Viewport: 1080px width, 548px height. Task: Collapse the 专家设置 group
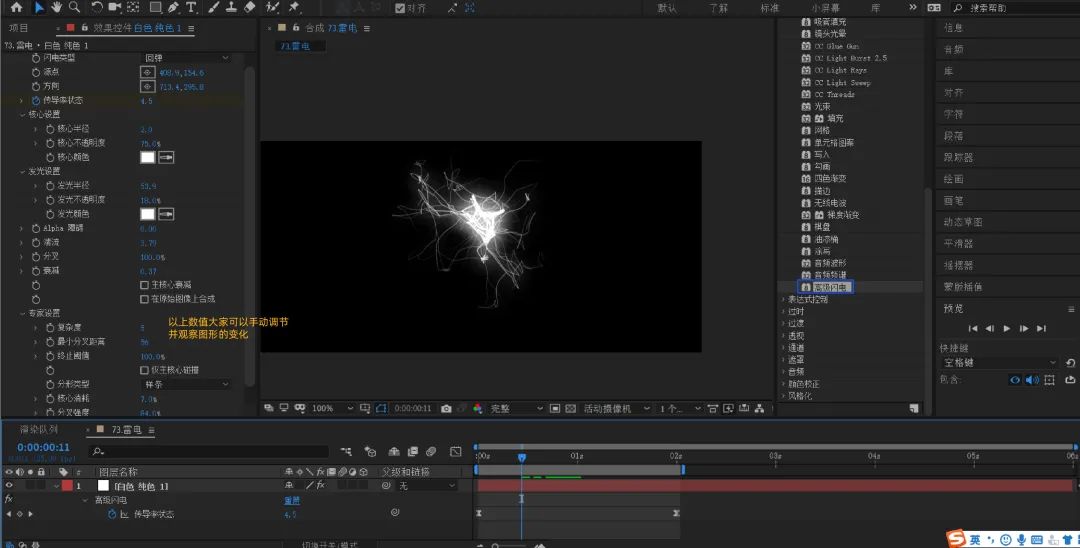[23, 313]
